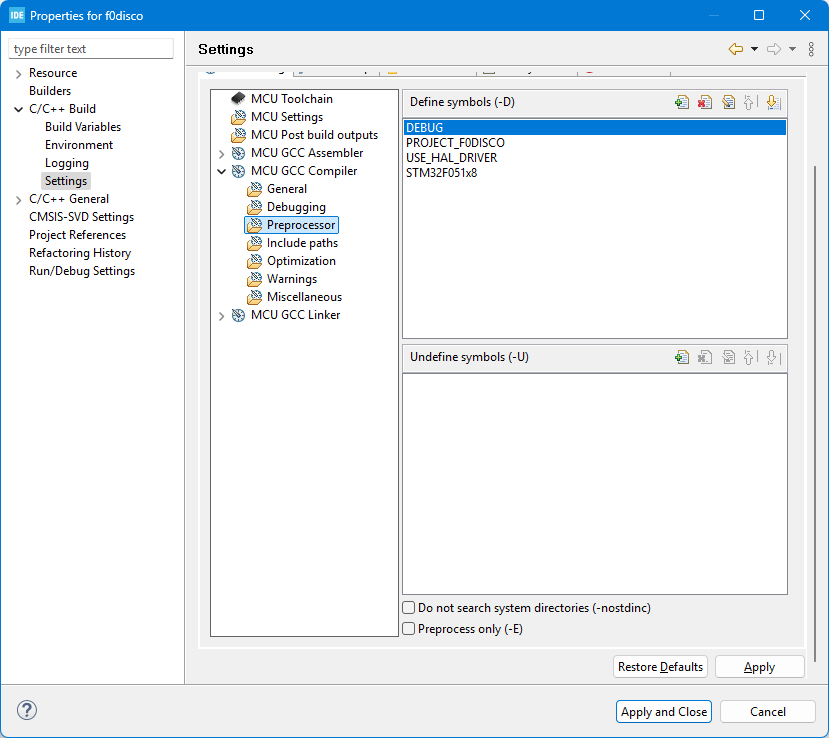Click Delete icon in Define symbols toolbar

[705, 102]
